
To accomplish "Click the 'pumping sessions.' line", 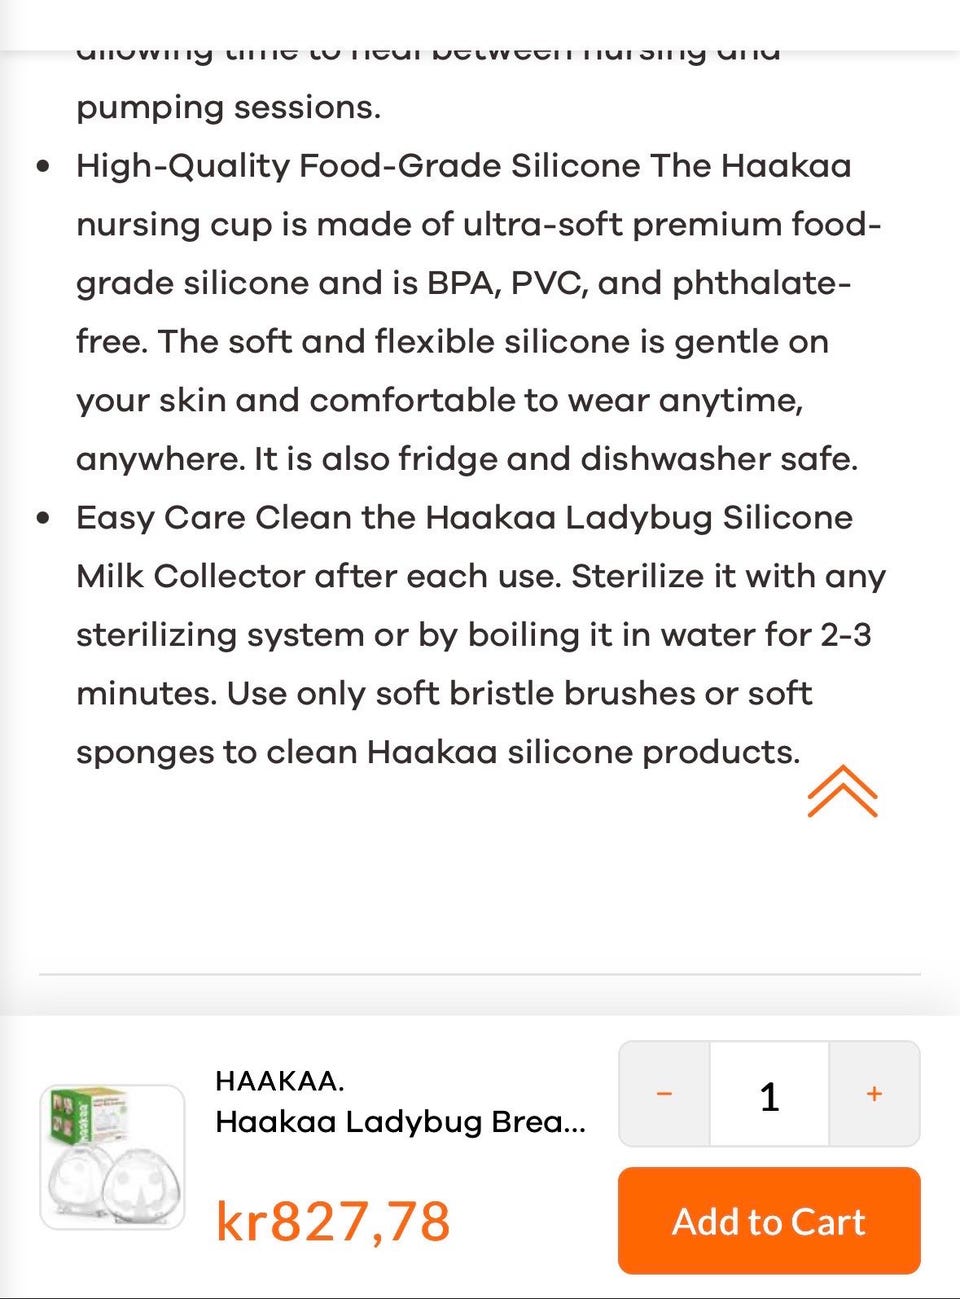I will [x=228, y=107].
